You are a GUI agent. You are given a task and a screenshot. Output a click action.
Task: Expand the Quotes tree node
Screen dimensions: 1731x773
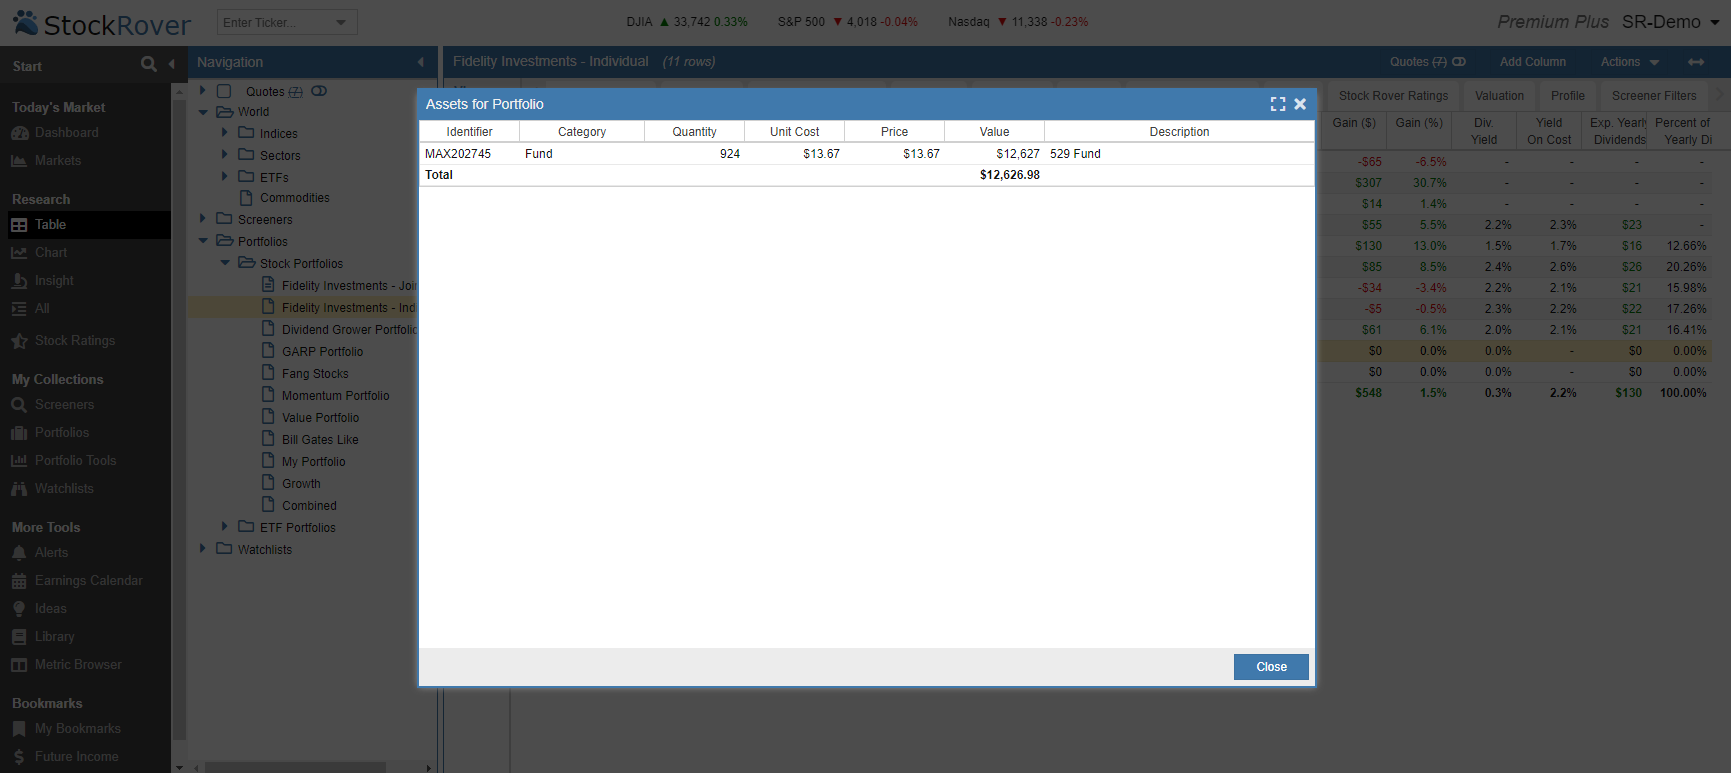[203, 91]
